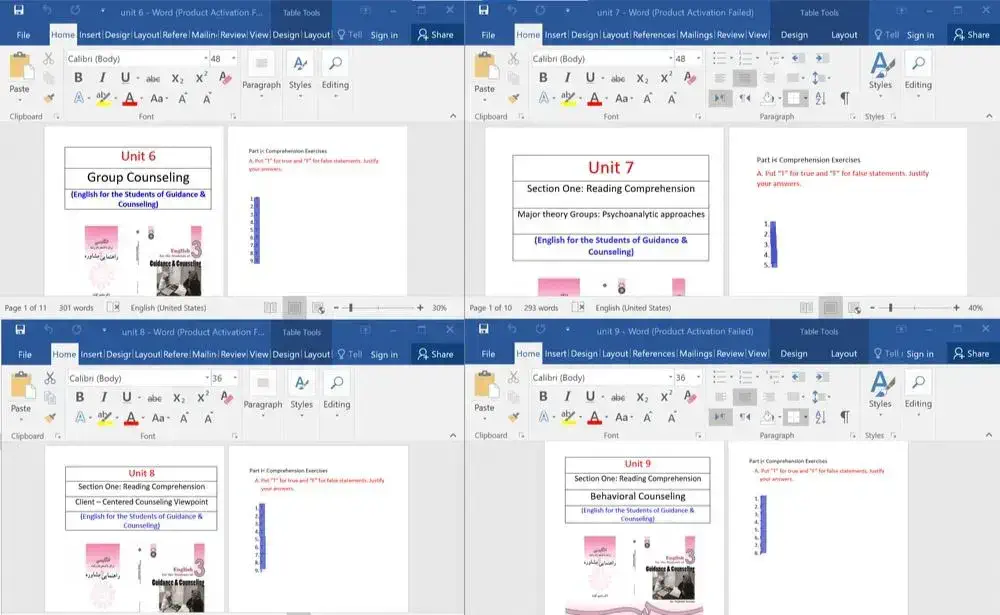Viewport: 1000px width, 615px height.
Task: Click Clear All Formatting in unit 6
Action: (x=226, y=78)
